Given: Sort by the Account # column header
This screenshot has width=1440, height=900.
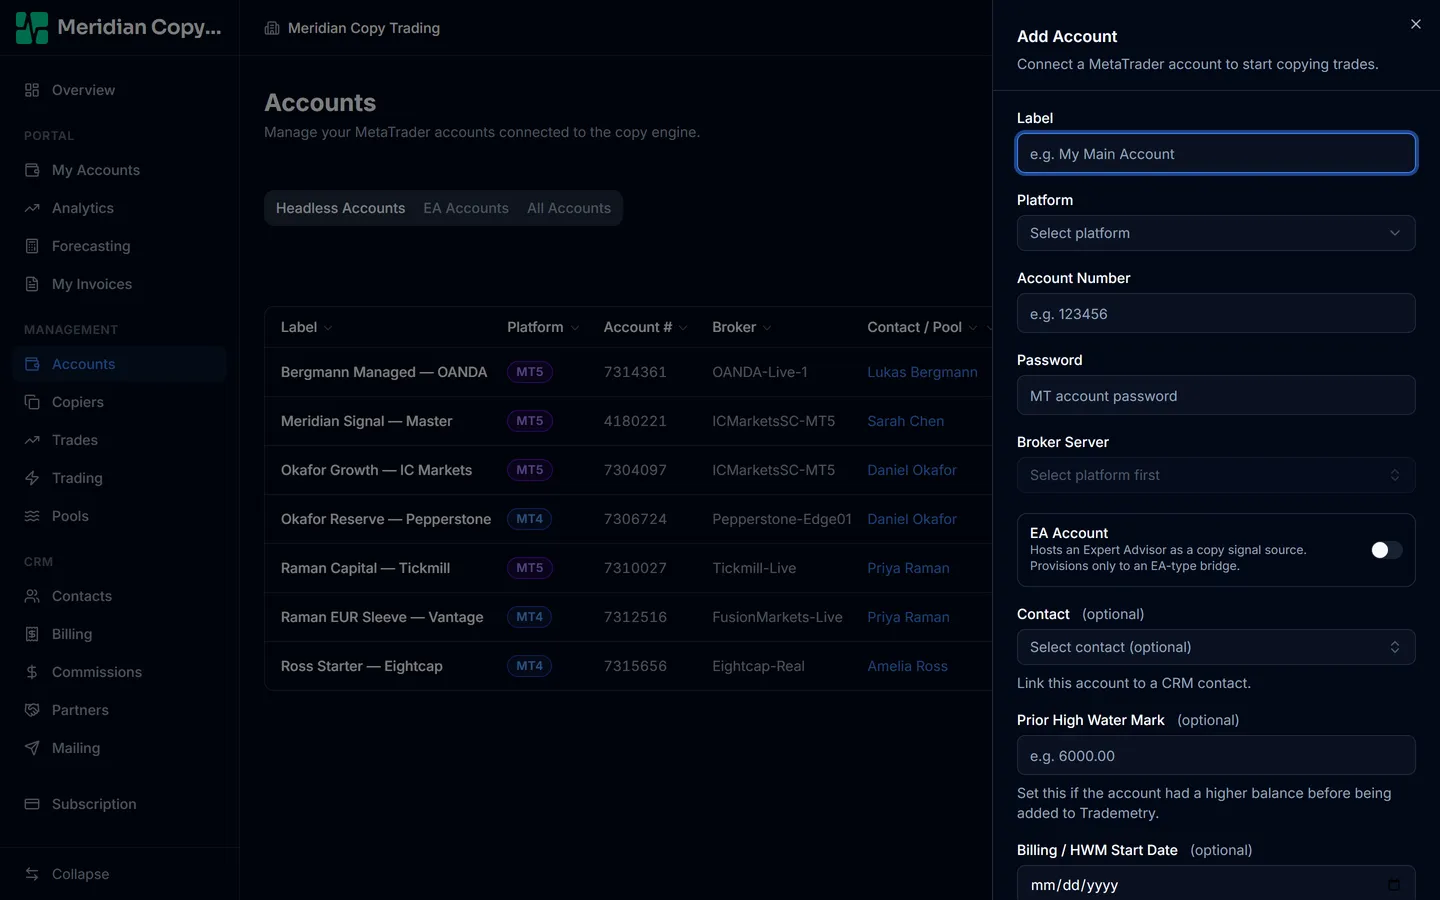Looking at the screenshot, I should click(x=645, y=327).
